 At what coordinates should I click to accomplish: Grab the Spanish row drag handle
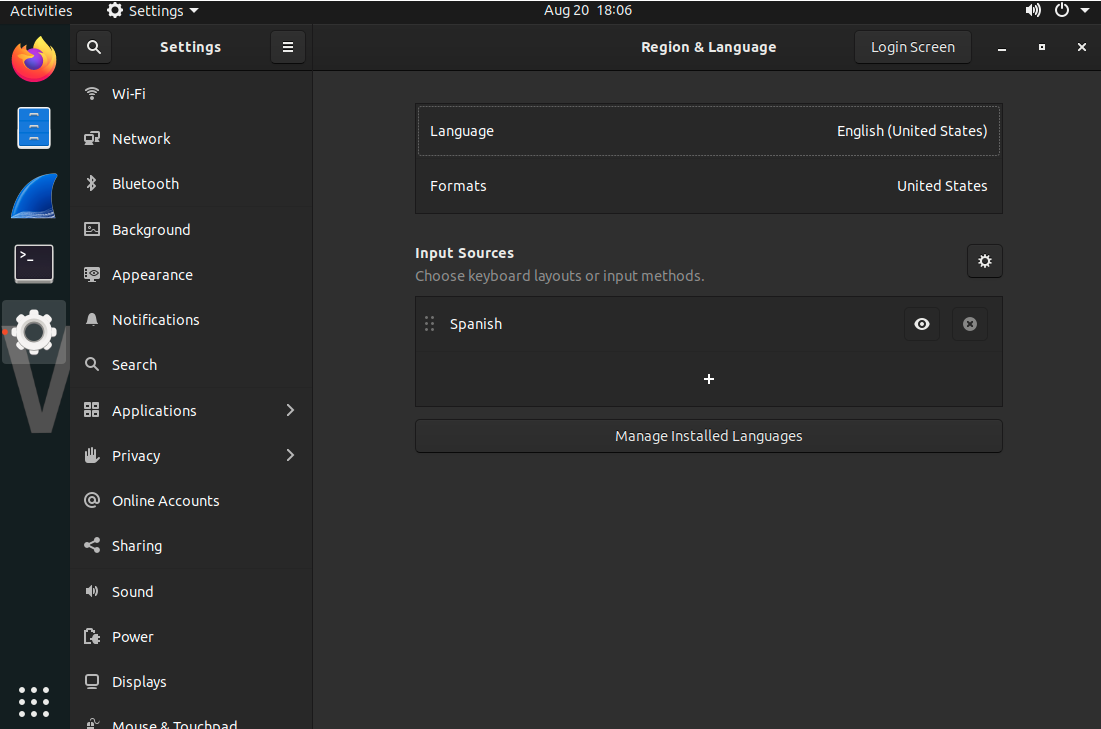click(430, 324)
